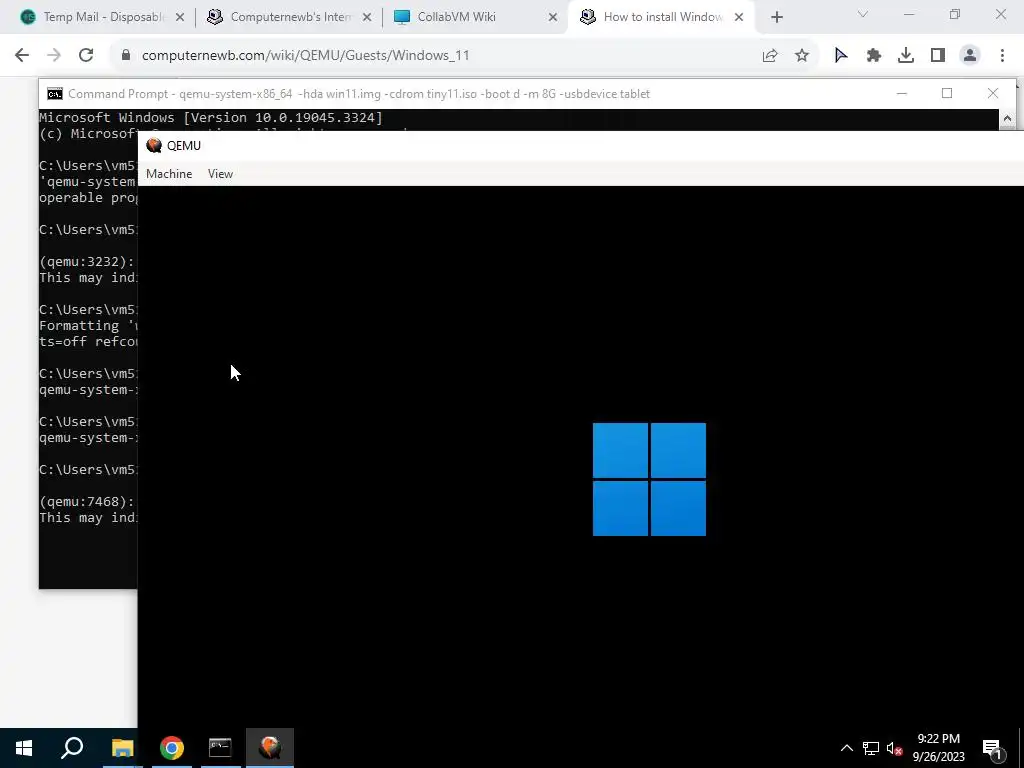Click the '(qemu:3232):' console line
The image size is (1024, 768).
pyautogui.click(x=88, y=261)
